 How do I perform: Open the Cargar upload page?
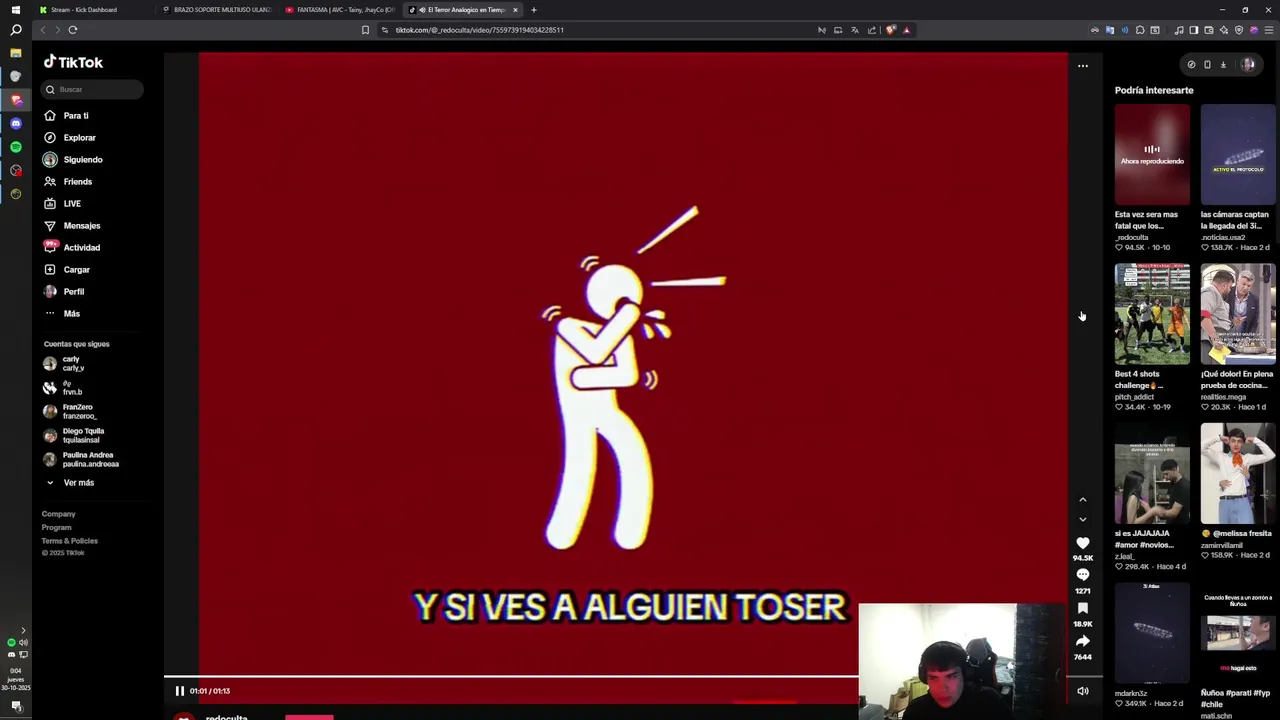point(67,270)
